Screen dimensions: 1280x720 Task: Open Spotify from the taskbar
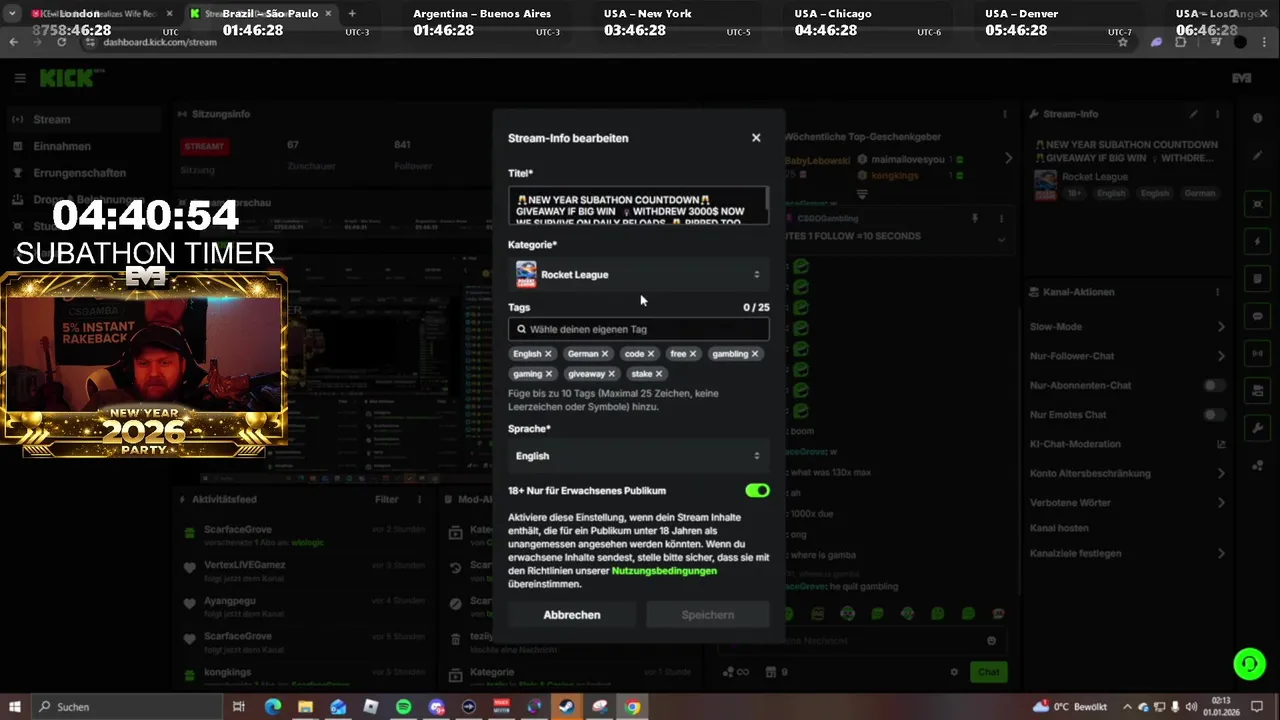403,707
